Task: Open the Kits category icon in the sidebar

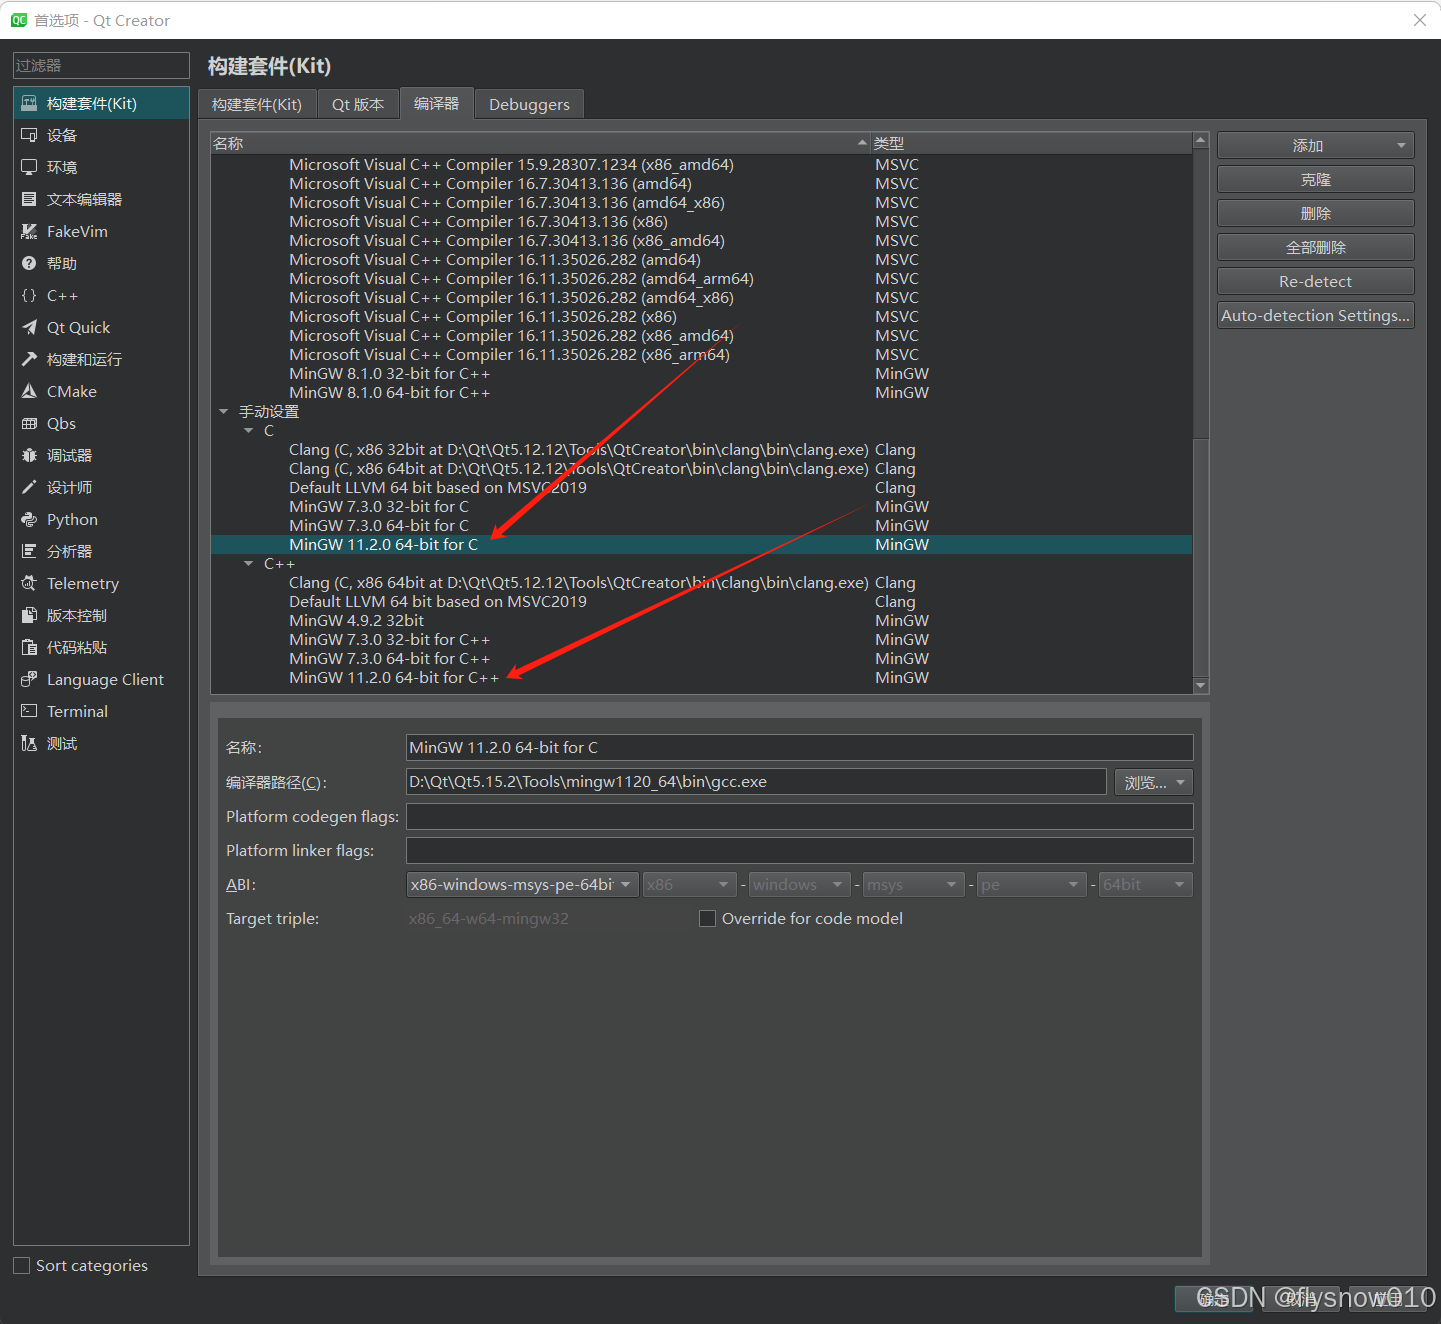Action: [x=29, y=103]
